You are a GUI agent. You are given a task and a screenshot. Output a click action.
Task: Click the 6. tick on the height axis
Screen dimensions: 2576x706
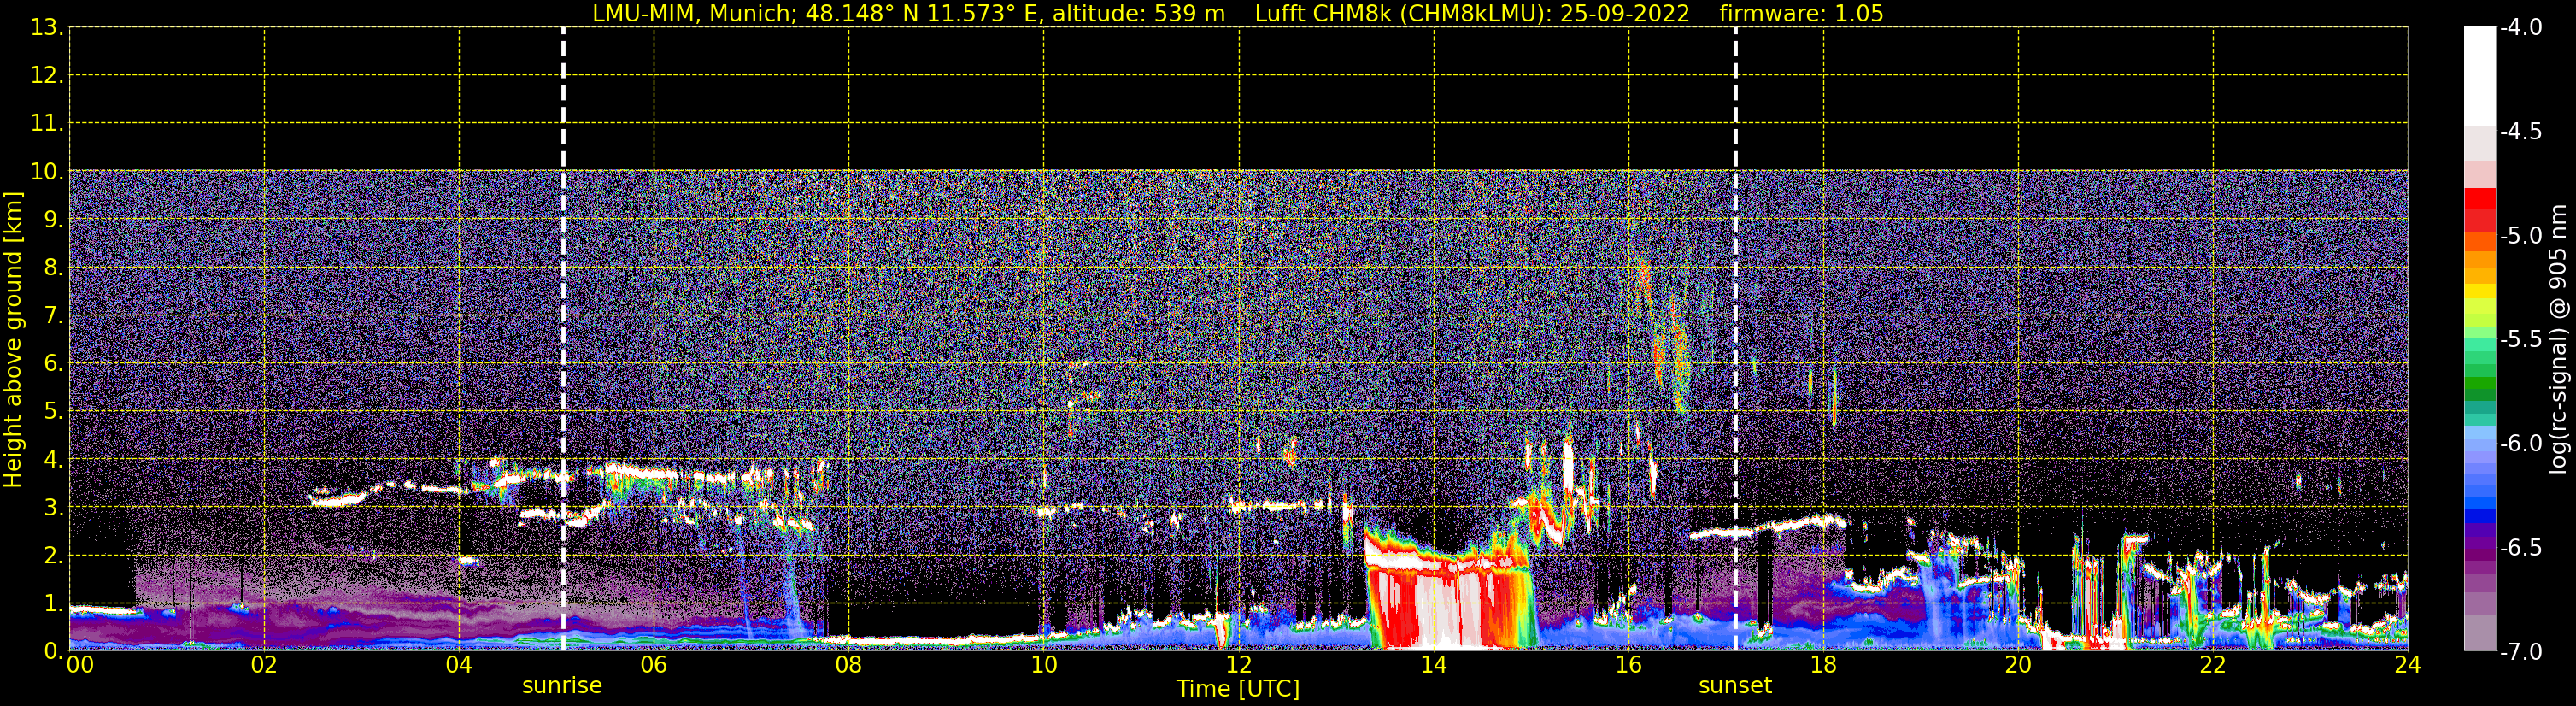click(x=53, y=364)
